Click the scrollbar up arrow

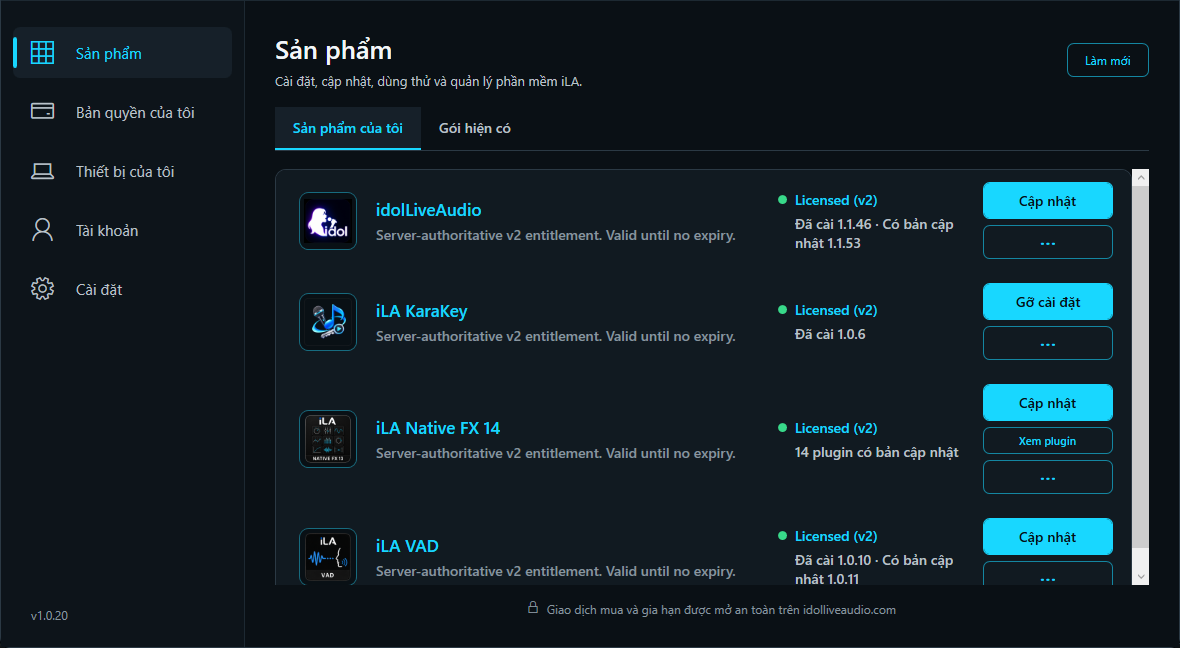(1141, 178)
